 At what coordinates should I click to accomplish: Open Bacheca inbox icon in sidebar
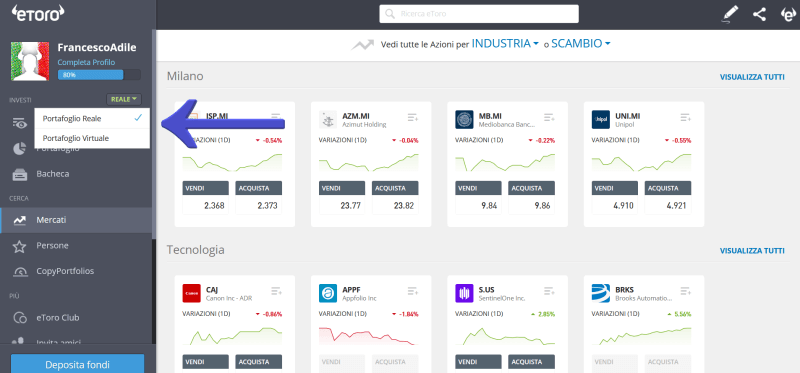(20, 174)
